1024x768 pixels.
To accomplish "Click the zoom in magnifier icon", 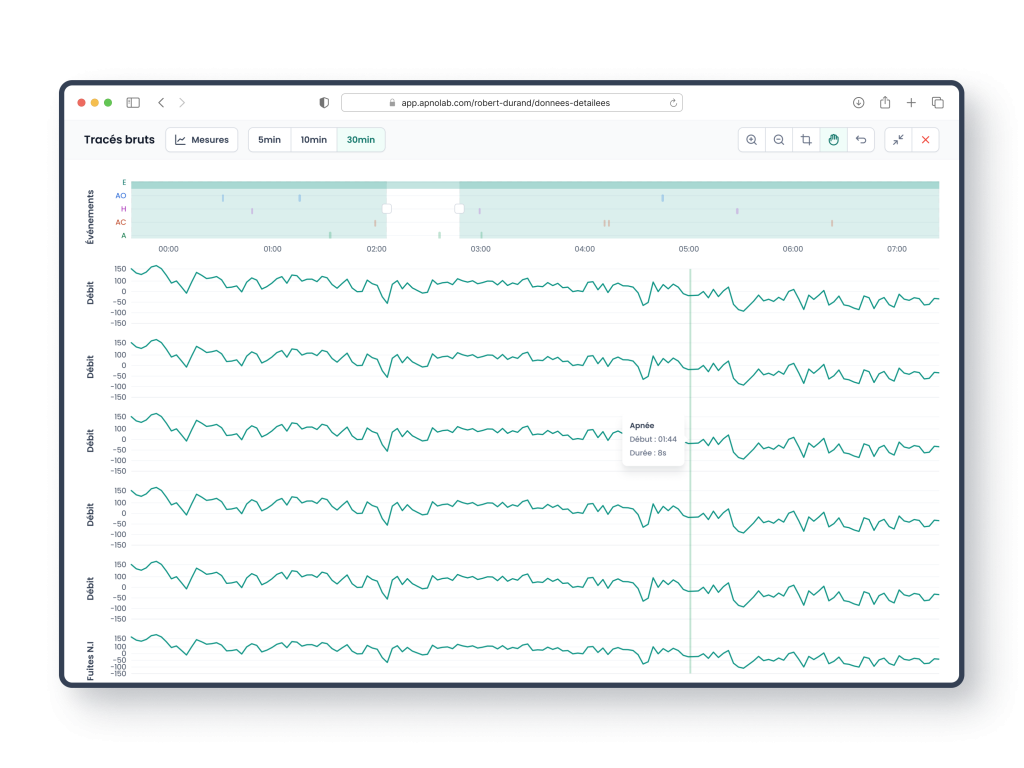I will [752, 140].
